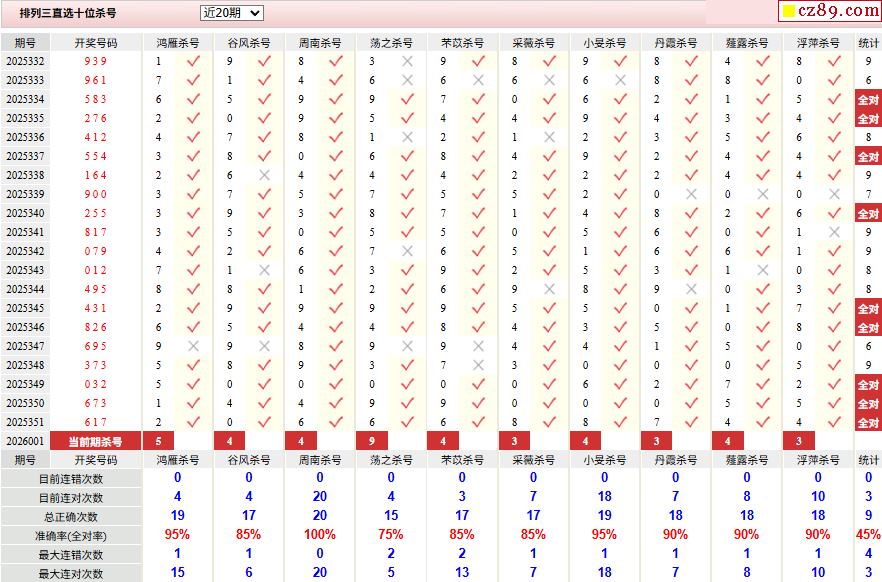Screen dimensions: 882x582
Task: Click the 最大连错次数 row label
Action: point(71,555)
